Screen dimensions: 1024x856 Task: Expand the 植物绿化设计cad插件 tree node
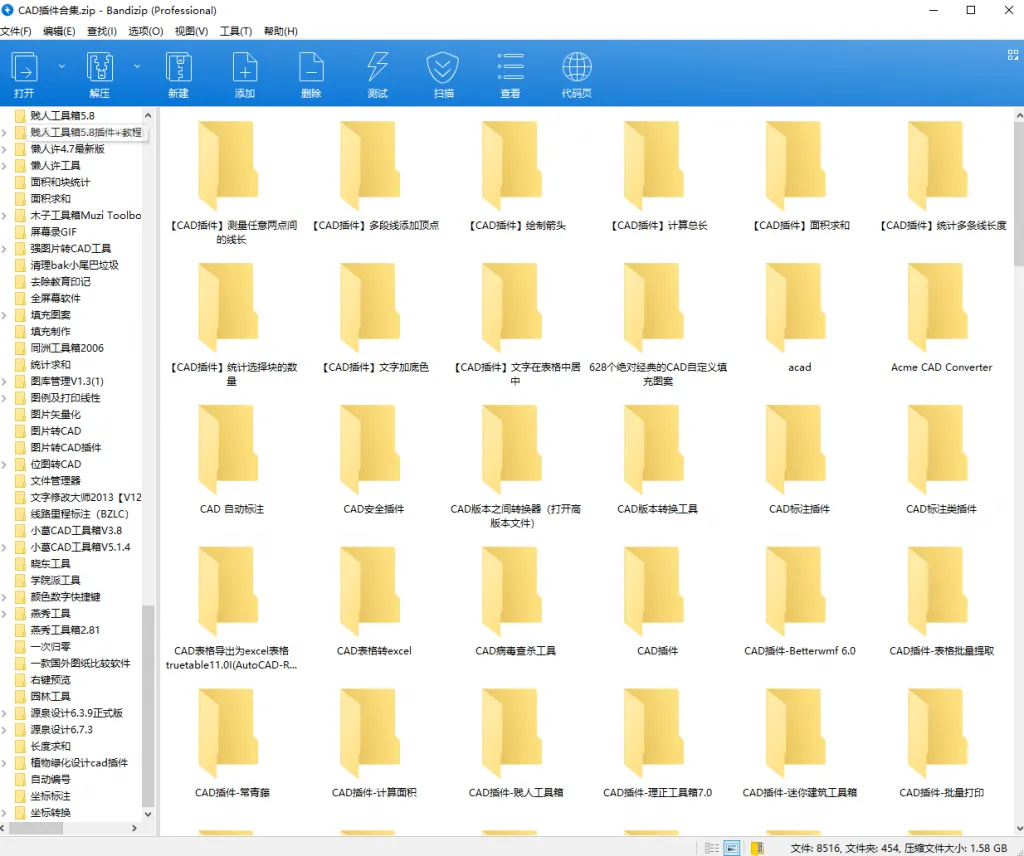tap(4, 763)
